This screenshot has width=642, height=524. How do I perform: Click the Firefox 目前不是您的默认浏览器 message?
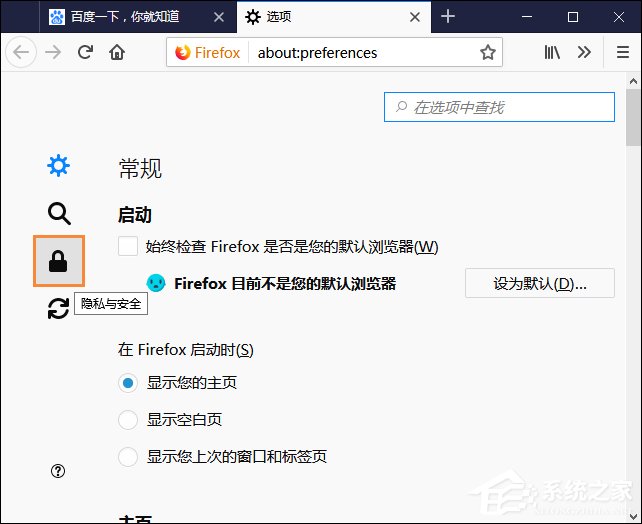(x=285, y=283)
